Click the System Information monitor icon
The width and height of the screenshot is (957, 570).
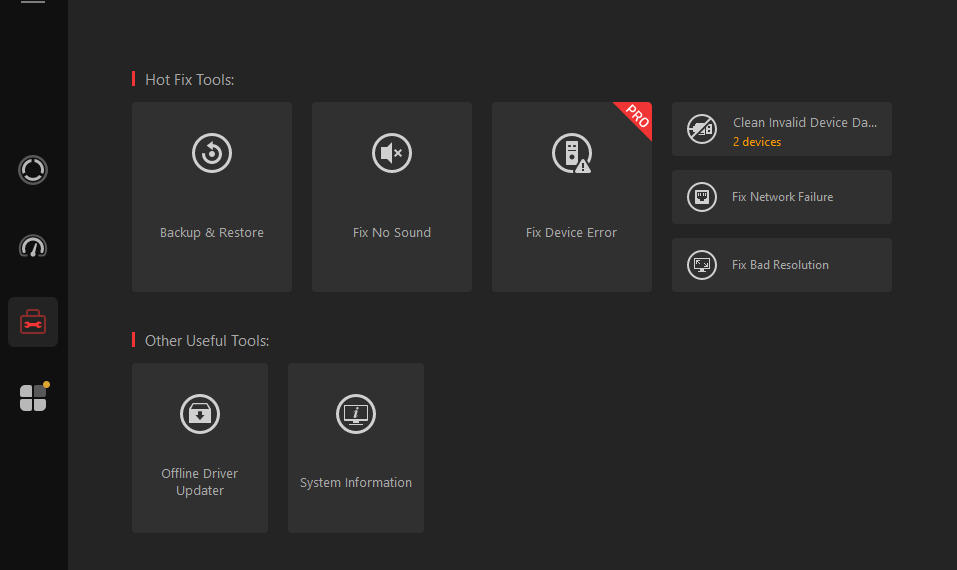click(x=356, y=414)
